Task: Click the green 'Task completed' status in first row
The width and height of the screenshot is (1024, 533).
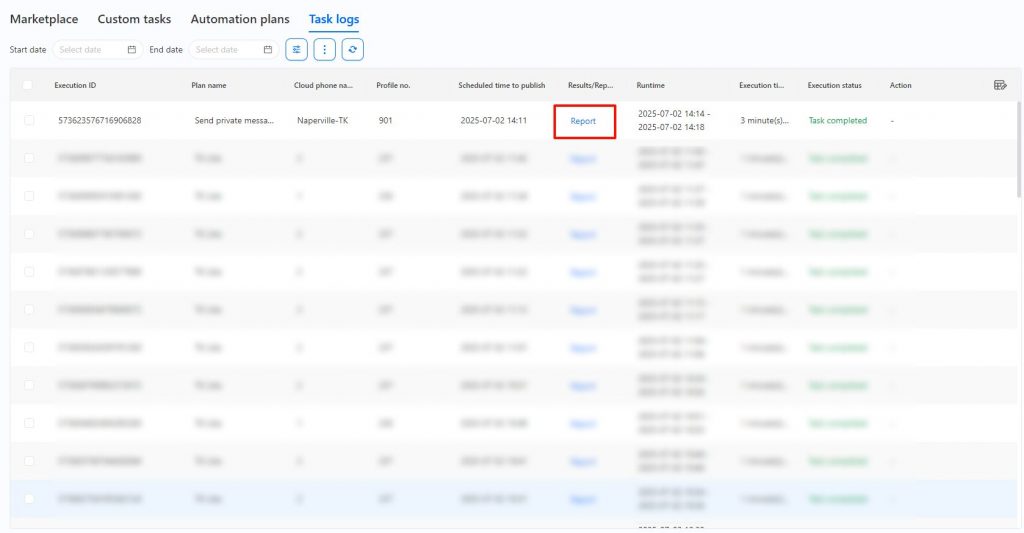Action: click(838, 120)
